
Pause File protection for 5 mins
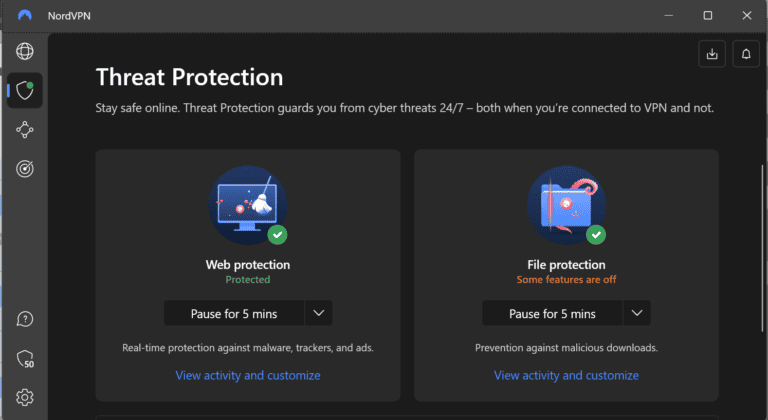(552, 313)
